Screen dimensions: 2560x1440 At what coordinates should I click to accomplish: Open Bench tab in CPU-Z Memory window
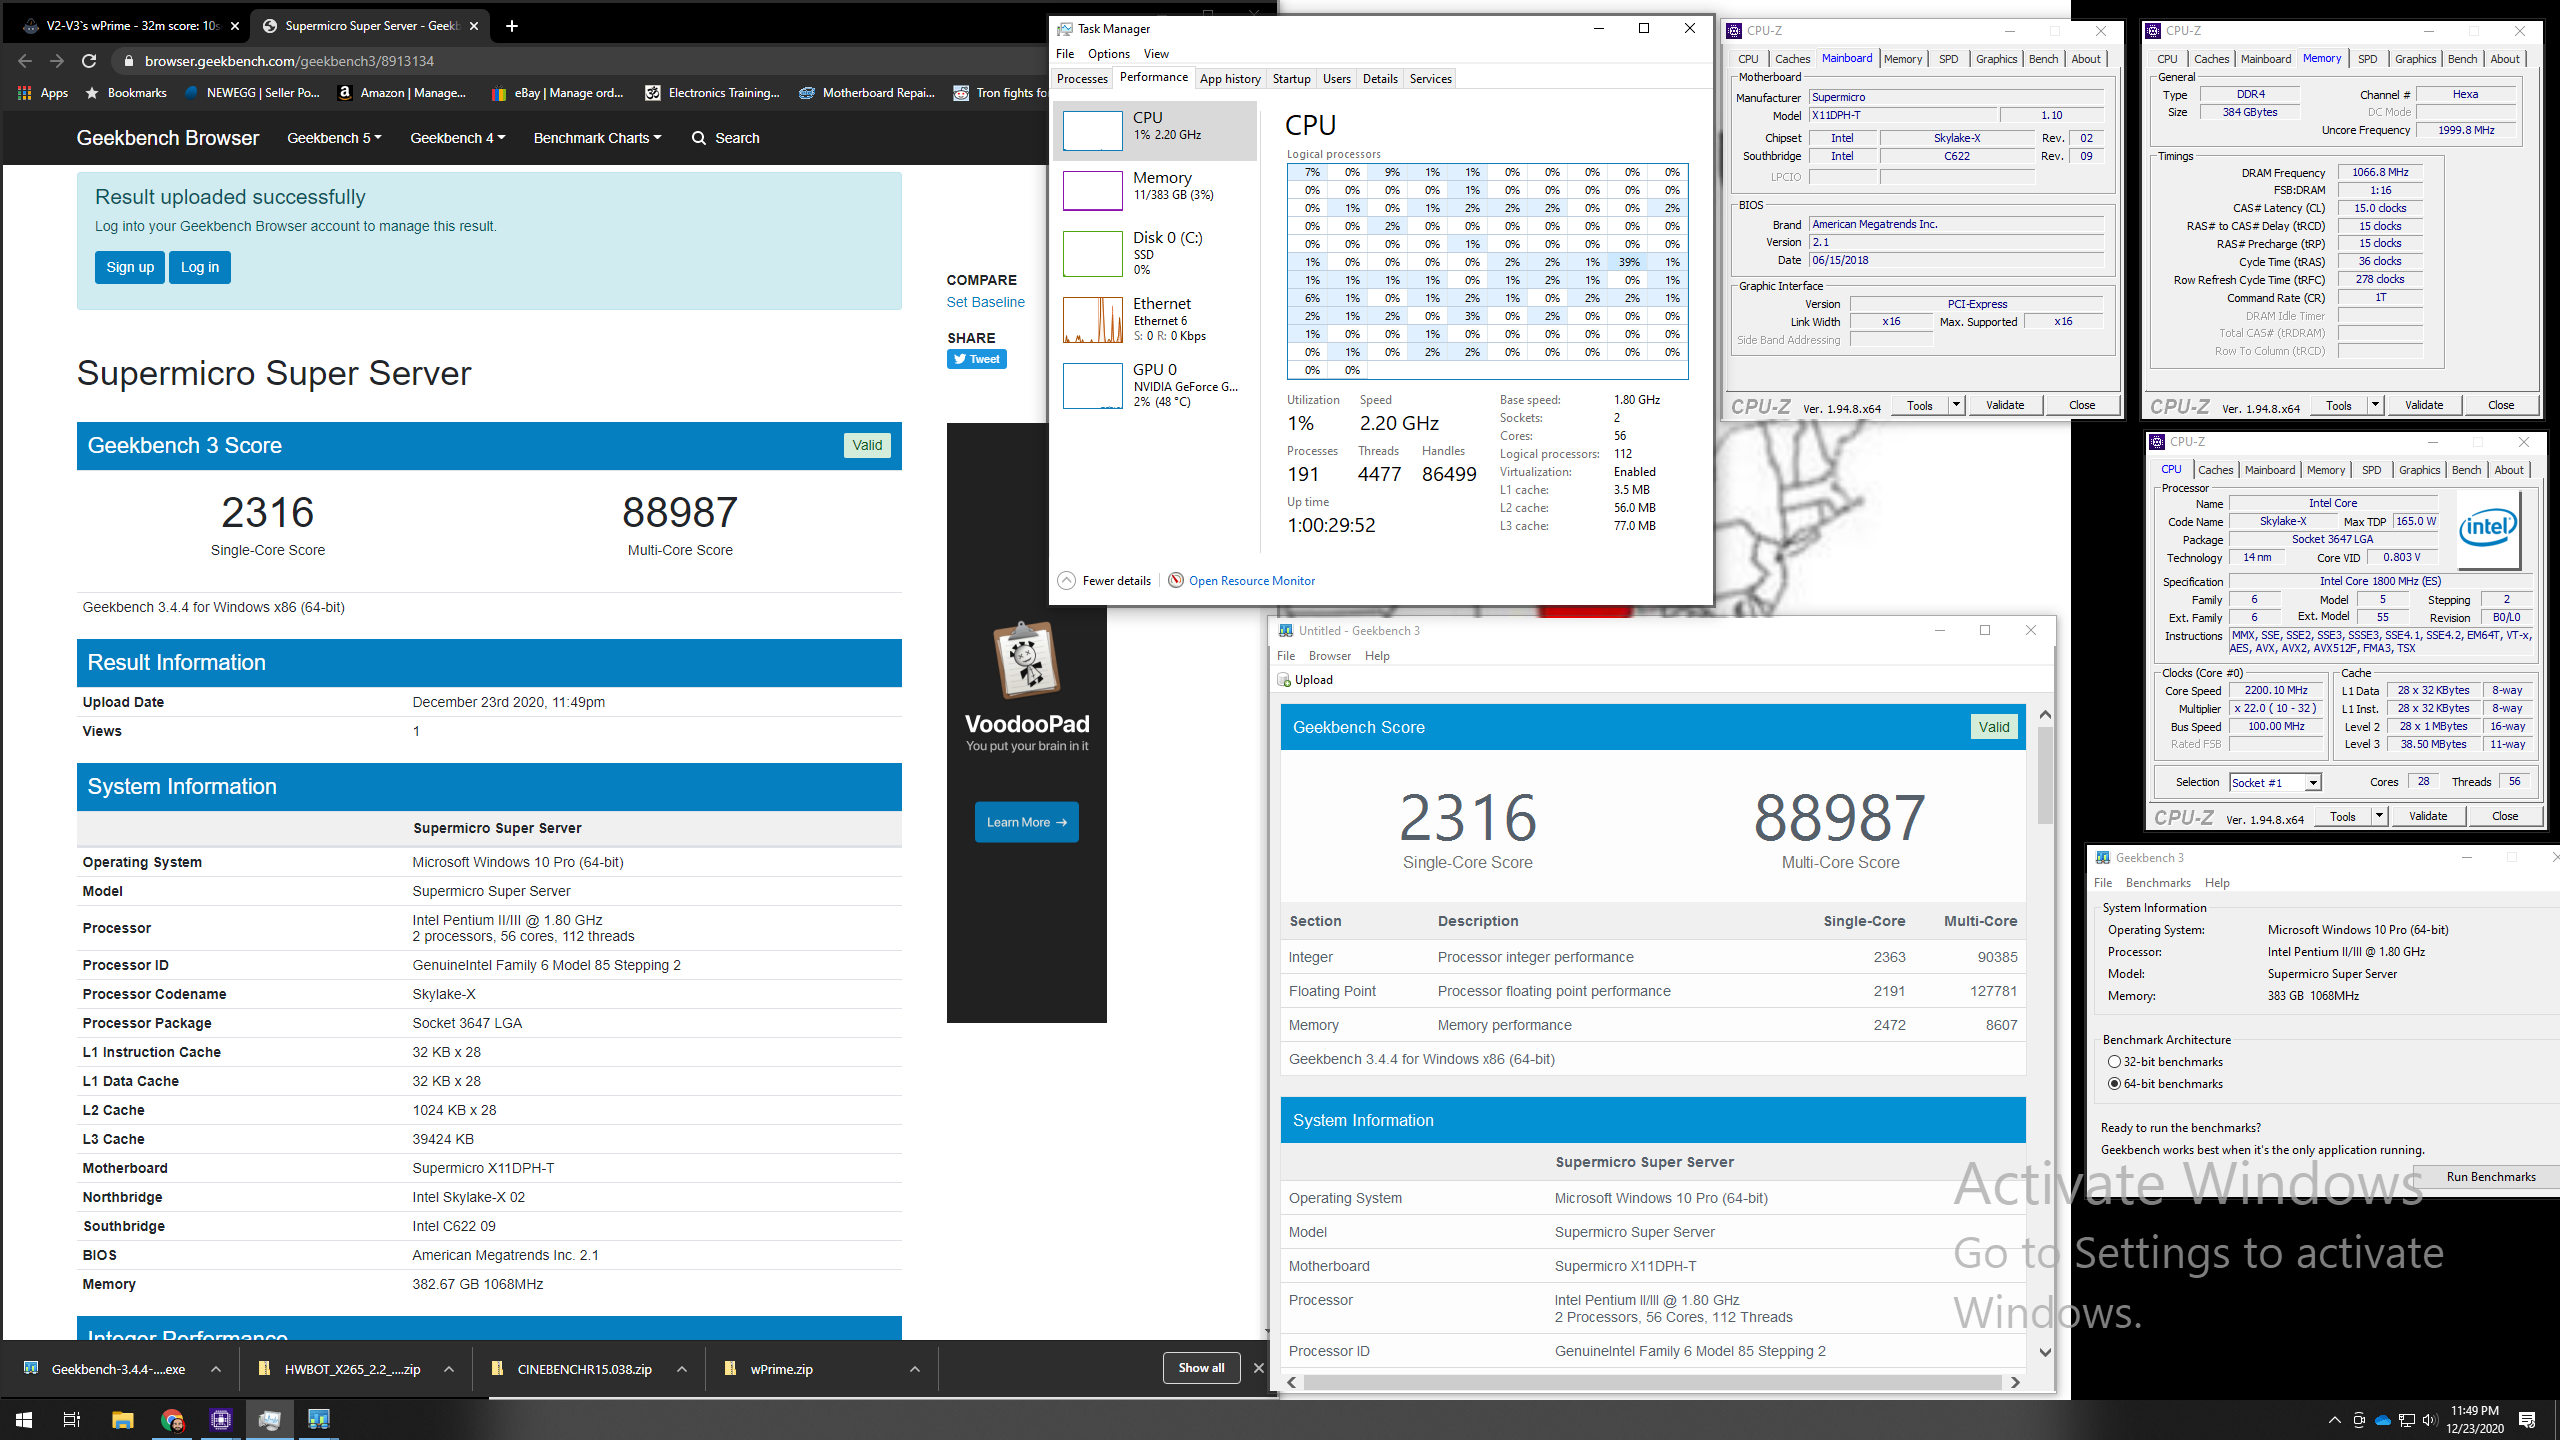click(x=2462, y=59)
